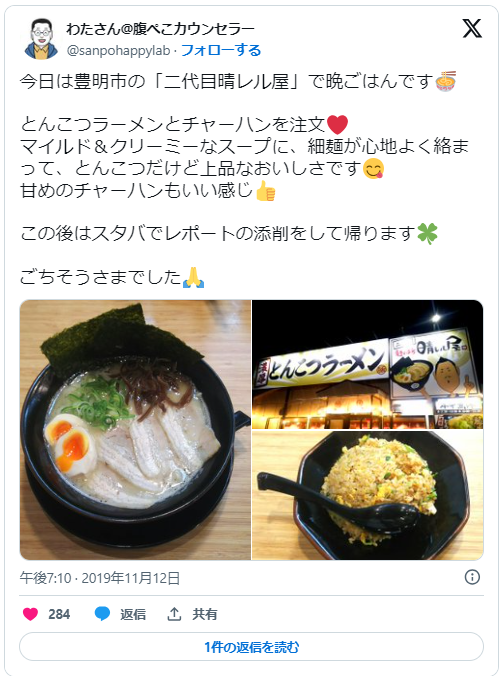
Task: Click フォローする to follow the account
Action: (221, 50)
